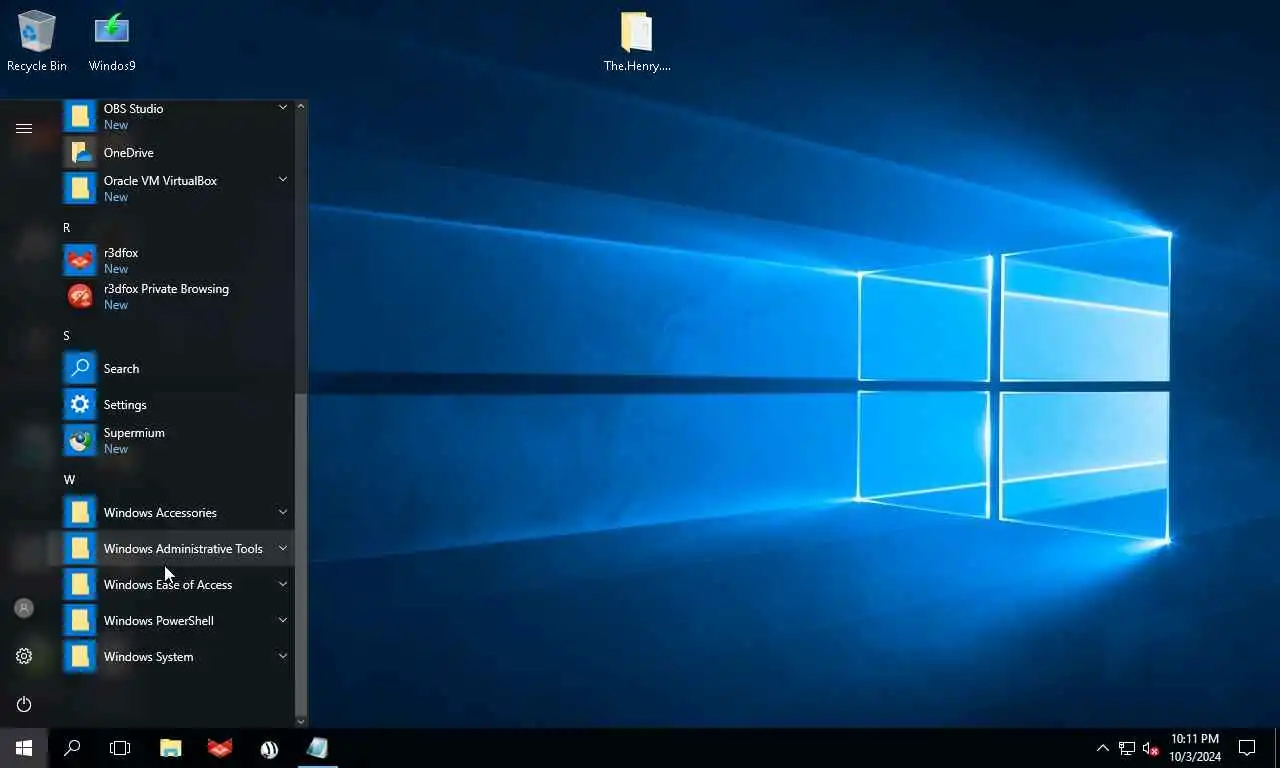Expand the Windows Accessories chevron

point(283,512)
